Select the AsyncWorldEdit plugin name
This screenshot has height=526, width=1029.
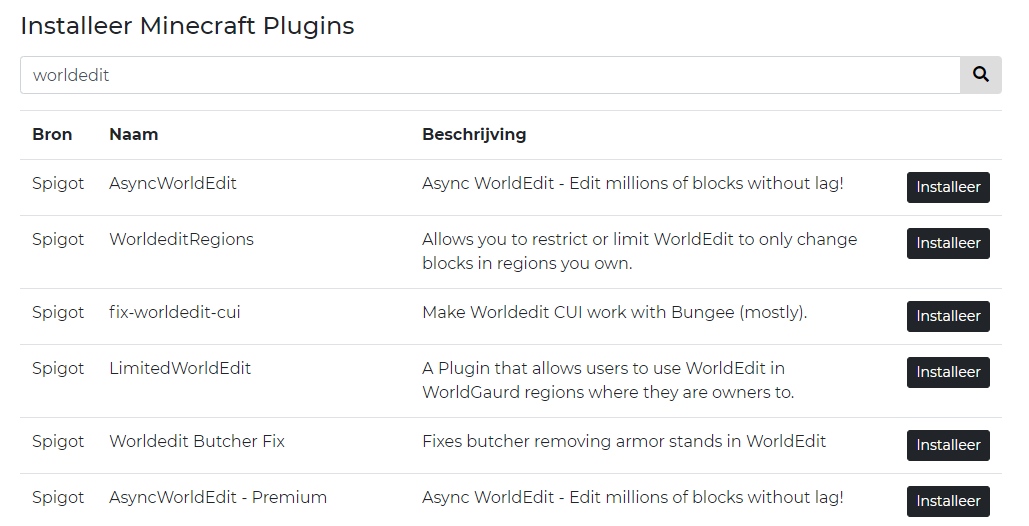pyautogui.click(x=172, y=183)
